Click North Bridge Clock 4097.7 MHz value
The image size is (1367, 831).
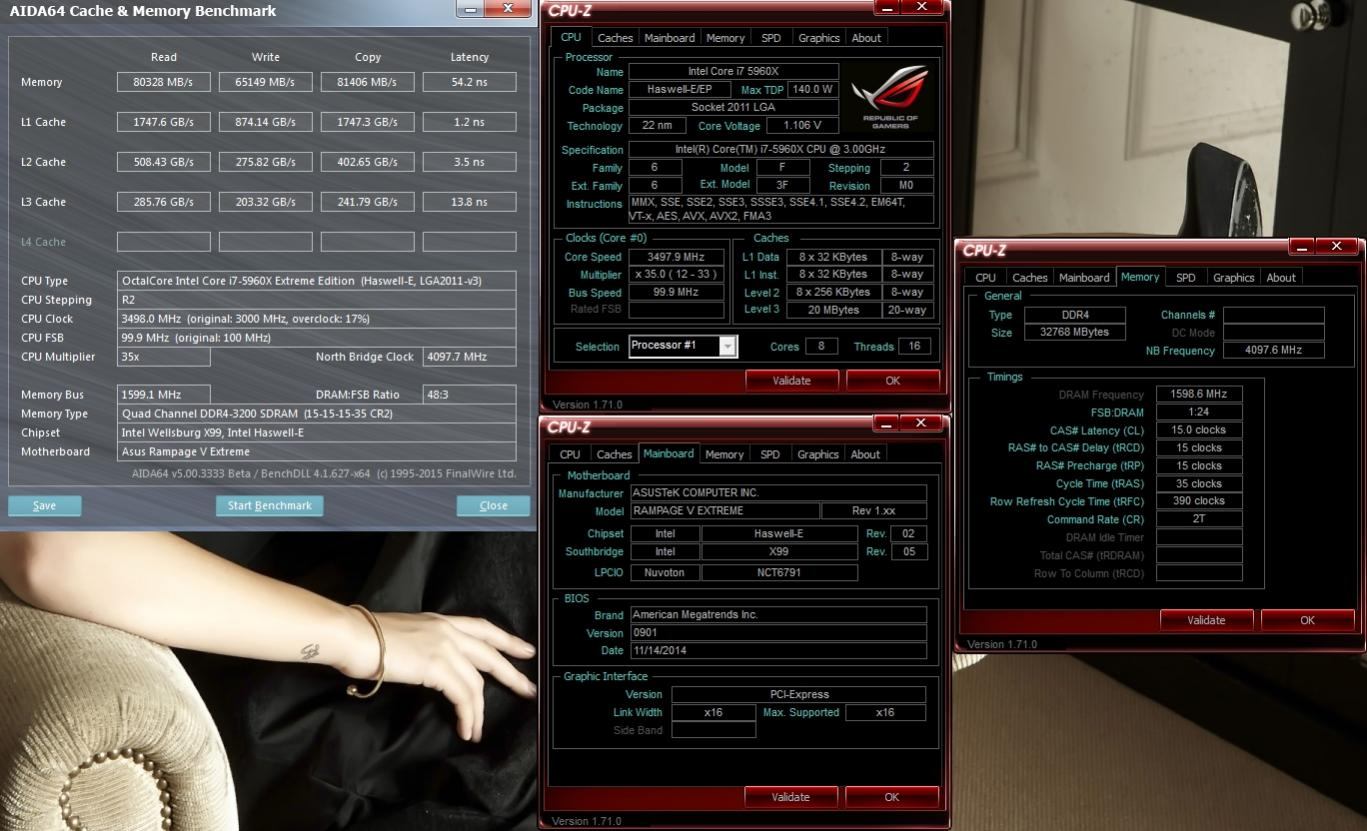470,357
